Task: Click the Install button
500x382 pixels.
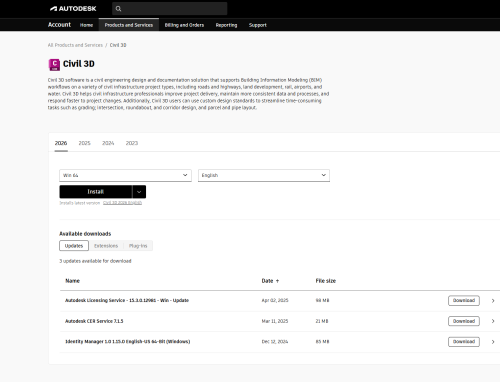Action: point(96,192)
